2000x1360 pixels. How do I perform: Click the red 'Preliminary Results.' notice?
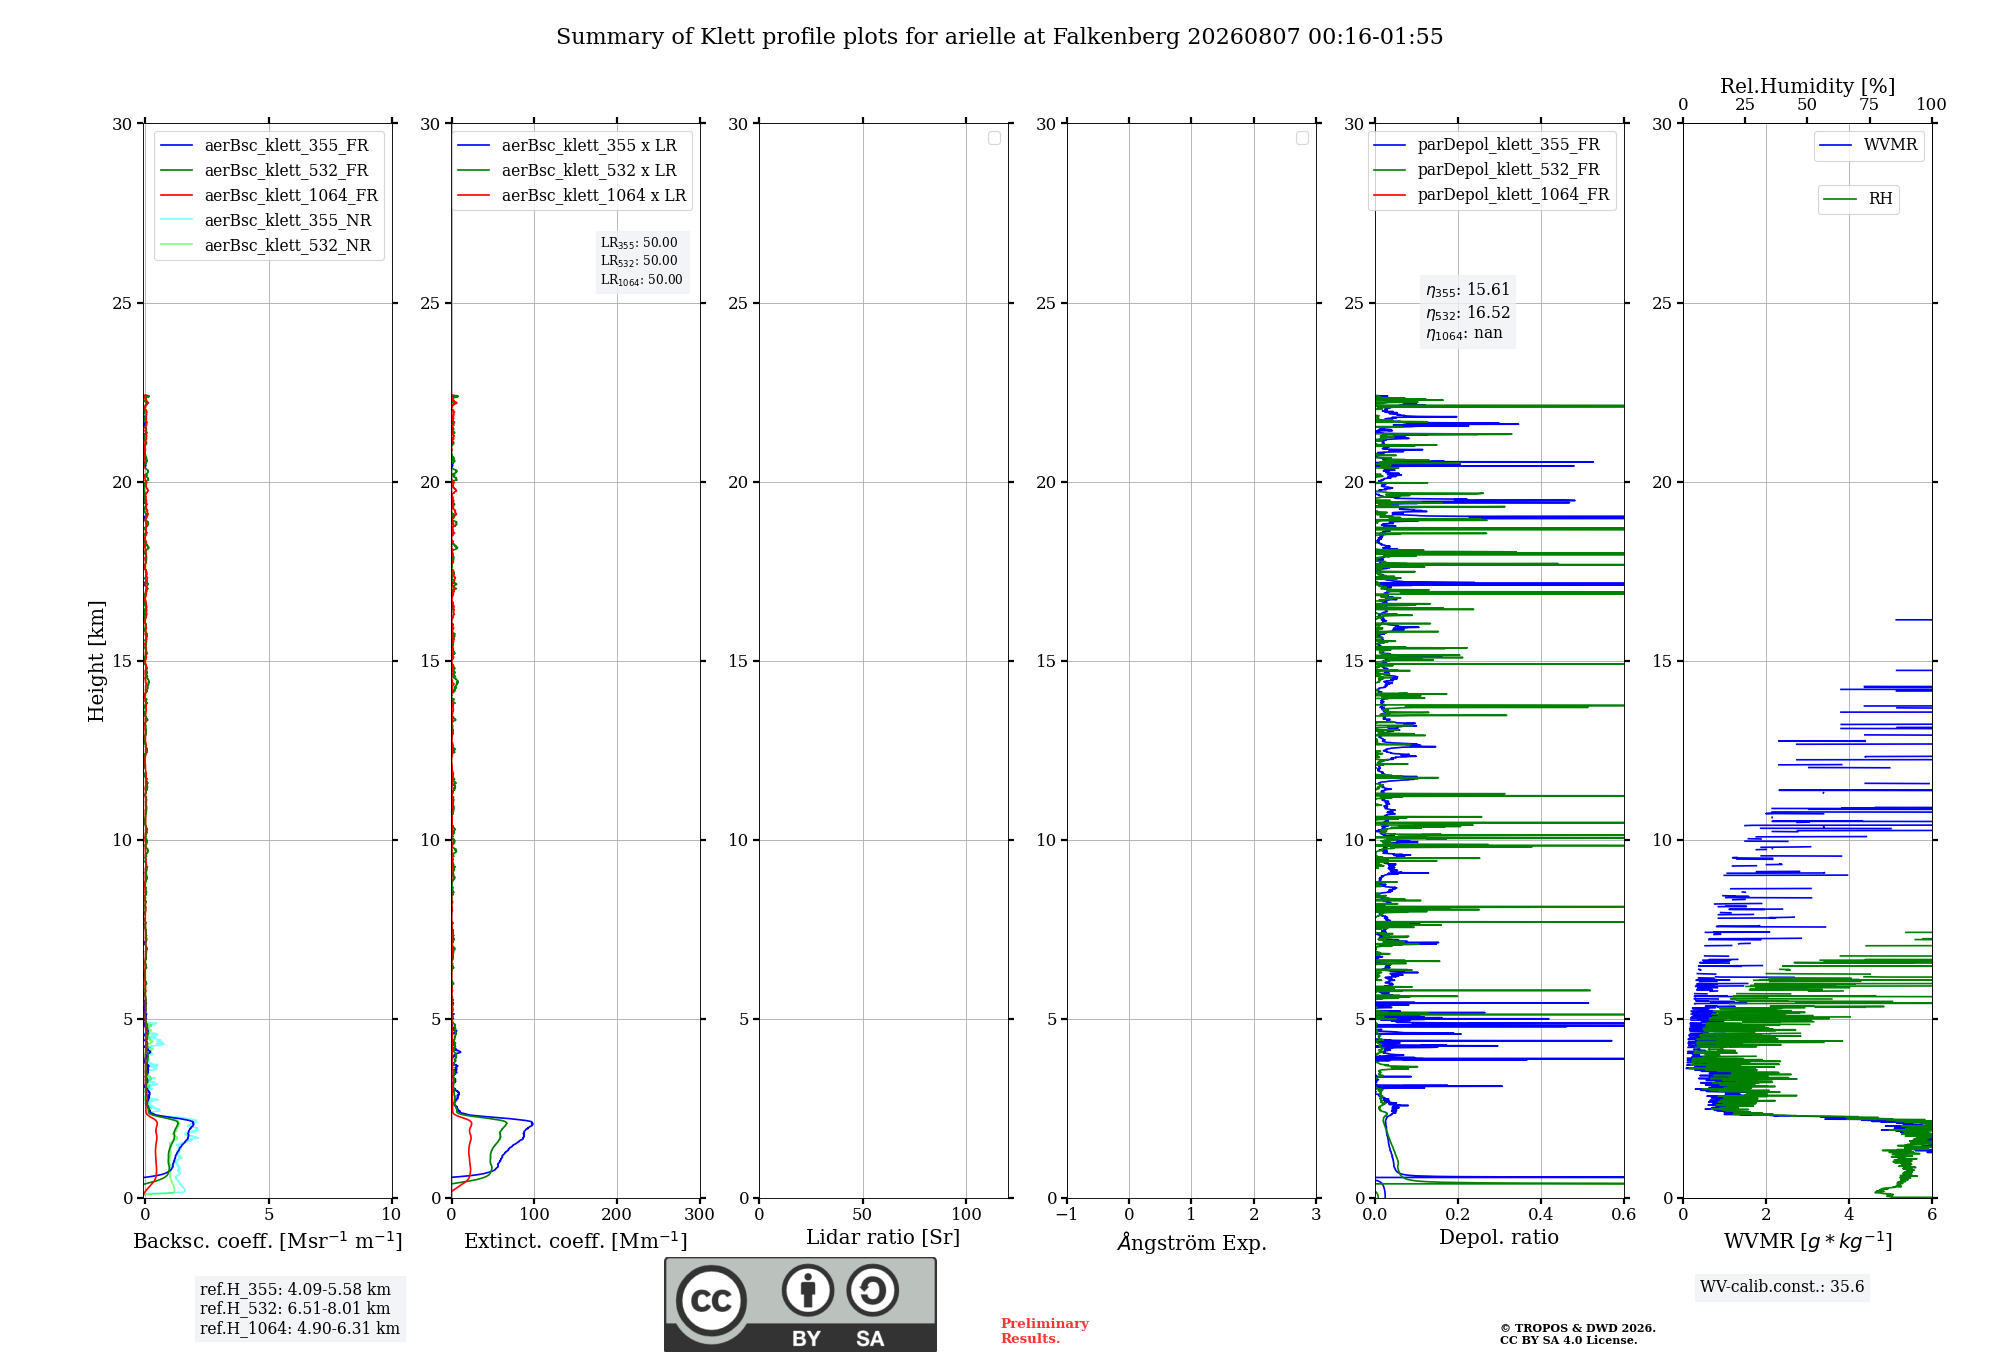coord(1045,1331)
